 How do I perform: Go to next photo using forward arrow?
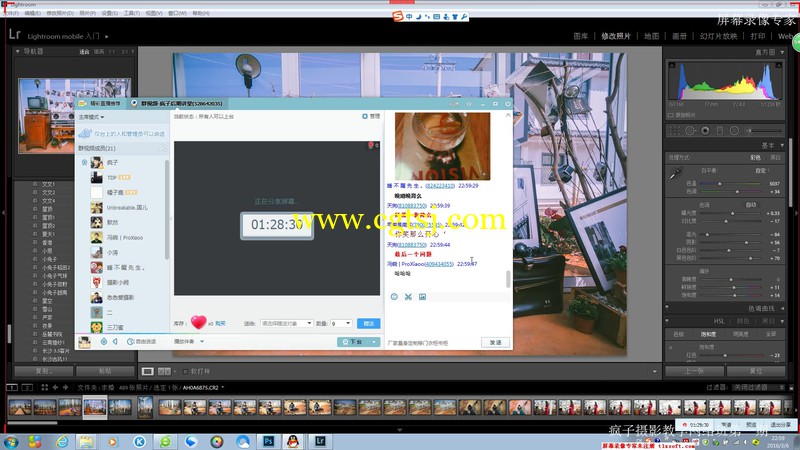[x=65, y=388]
